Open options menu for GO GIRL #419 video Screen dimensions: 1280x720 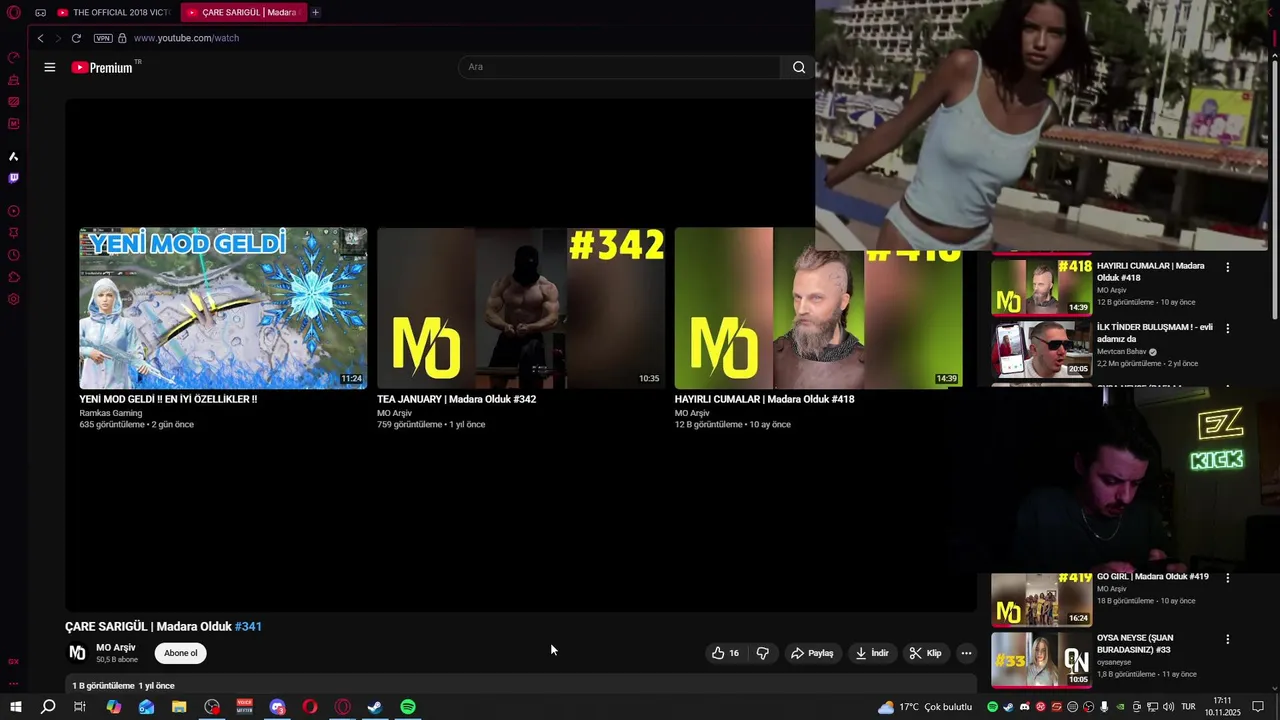pos(1228,577)
